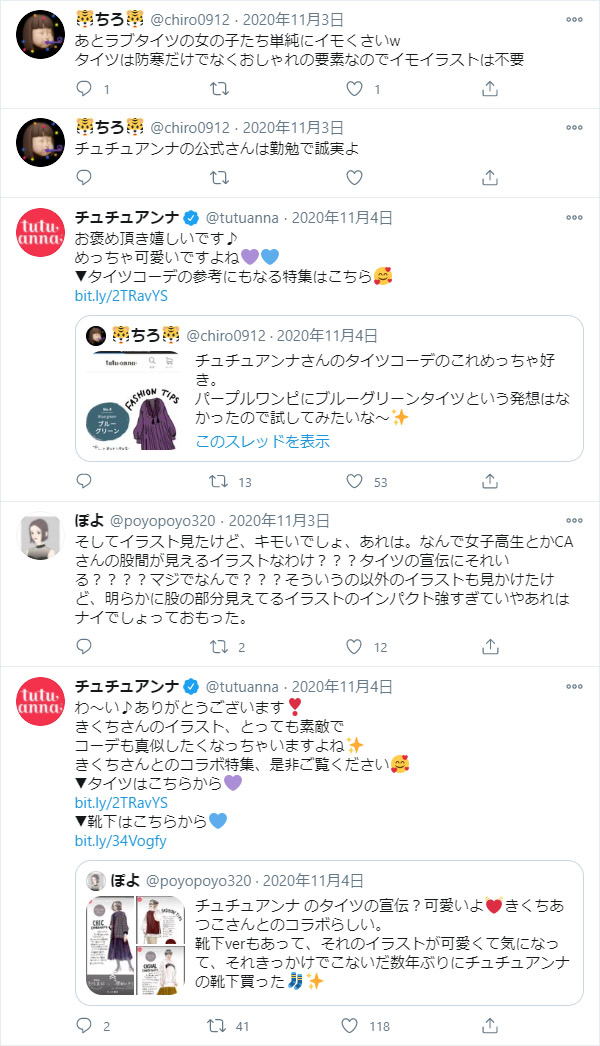Like tutuanna's tweet with 53 likes
600x1046 pixels.
(x=353, y=481)
